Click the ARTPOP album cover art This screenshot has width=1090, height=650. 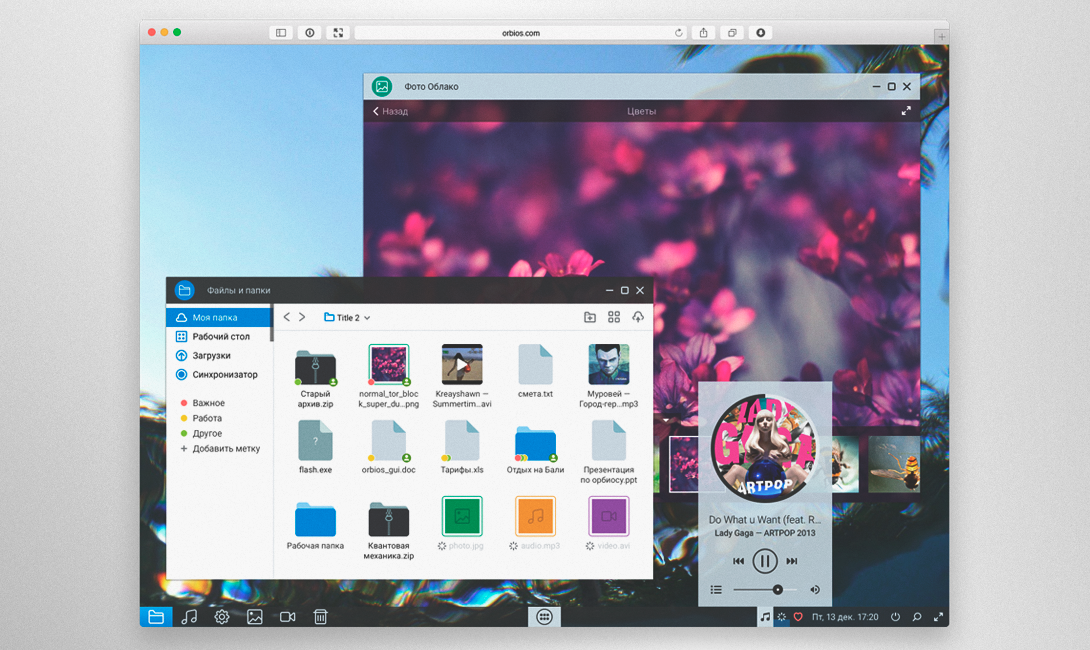point(764,448)
